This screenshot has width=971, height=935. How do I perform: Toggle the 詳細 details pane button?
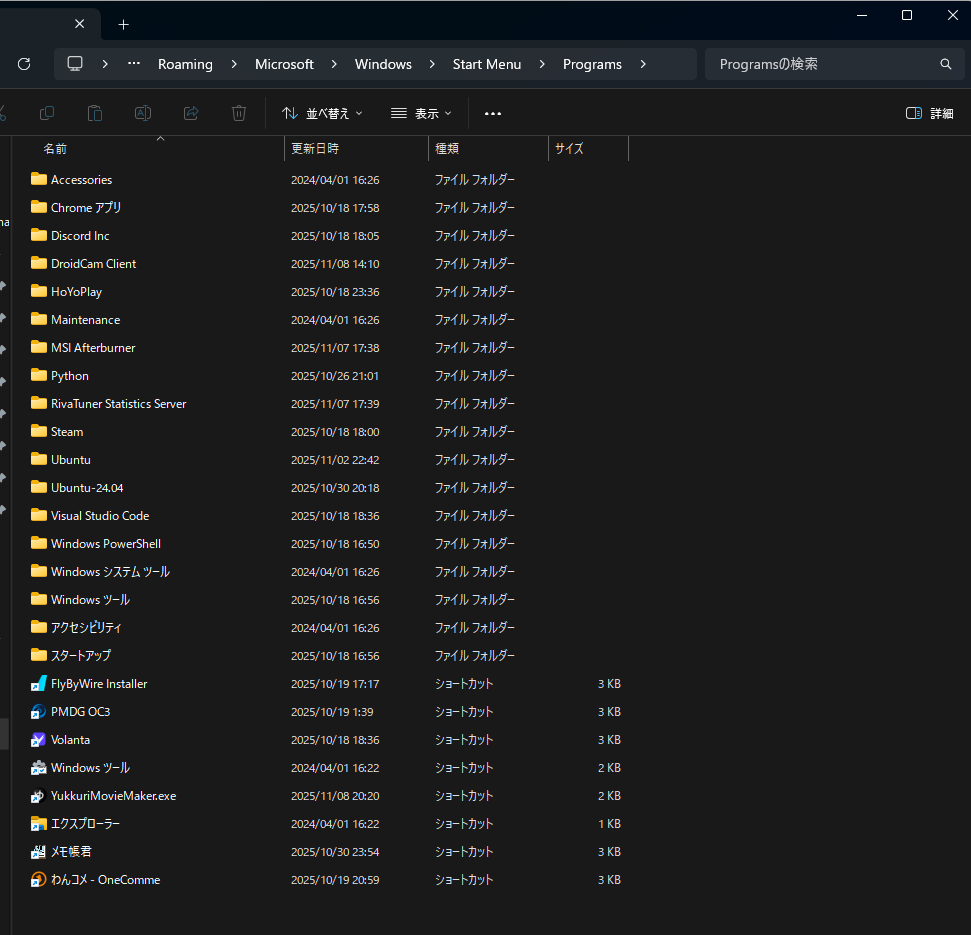[929, 113]
